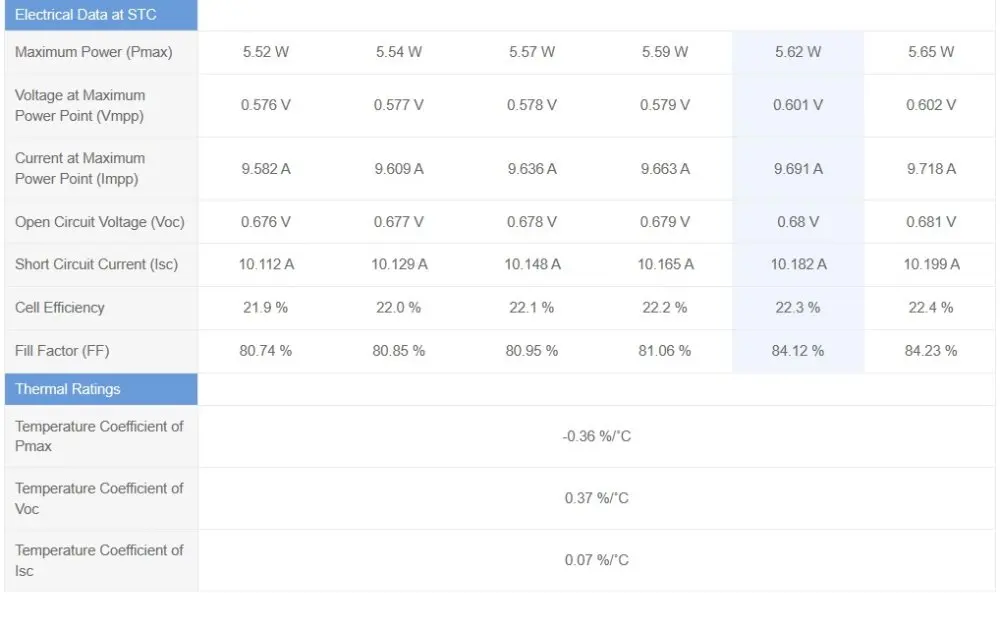Select the Temperature Coefficient of Isc label
The image size is (1000, 631).
pos(99,560)
